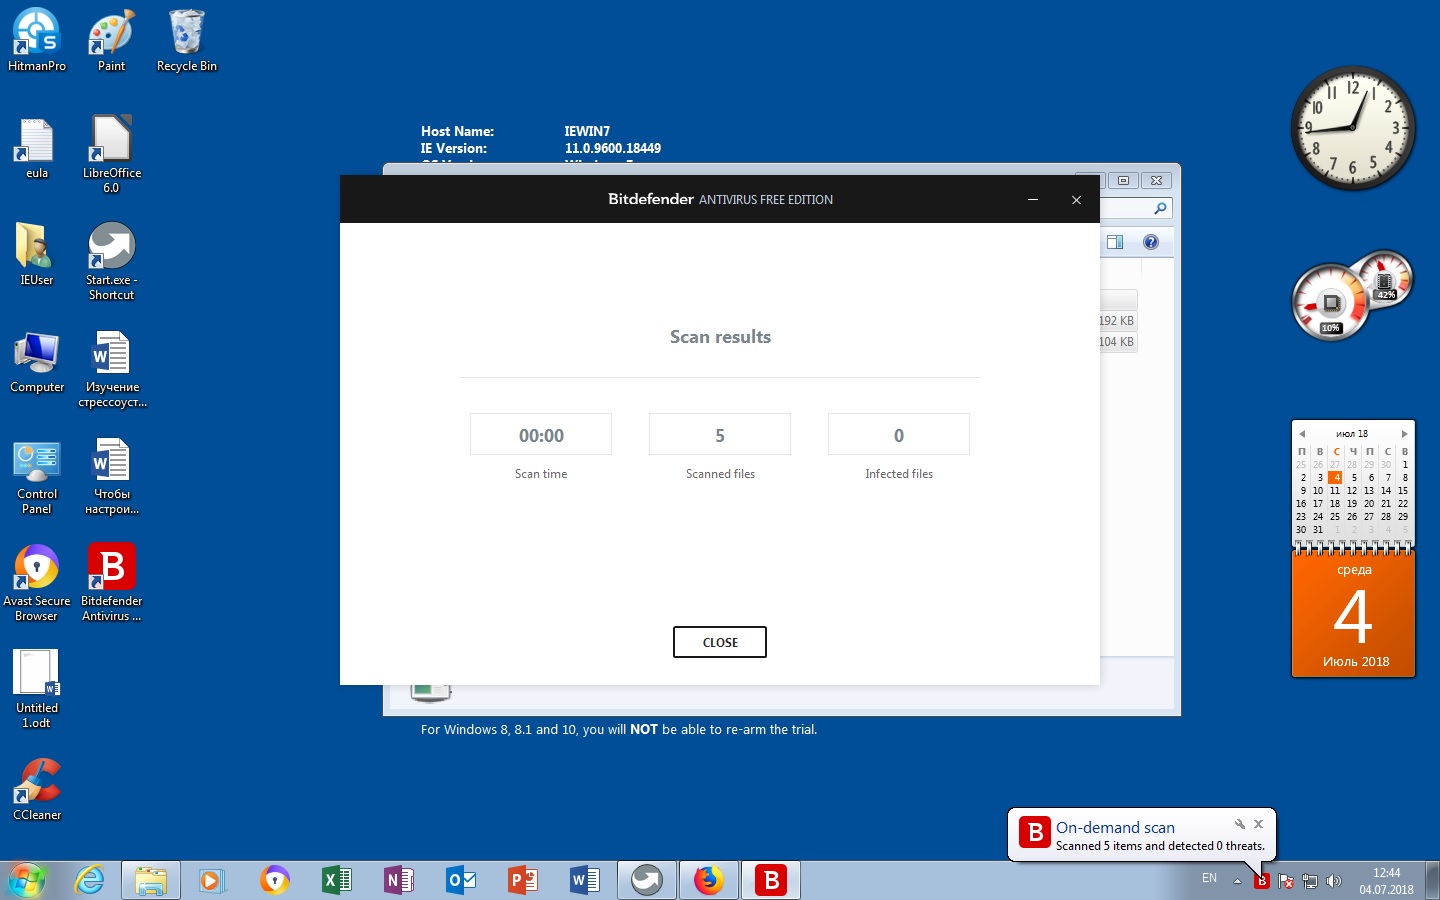The height and width of the screenshot is (900, 1440).
Task: Go to next month in calendar gadget
Action: pos(1404,434)
